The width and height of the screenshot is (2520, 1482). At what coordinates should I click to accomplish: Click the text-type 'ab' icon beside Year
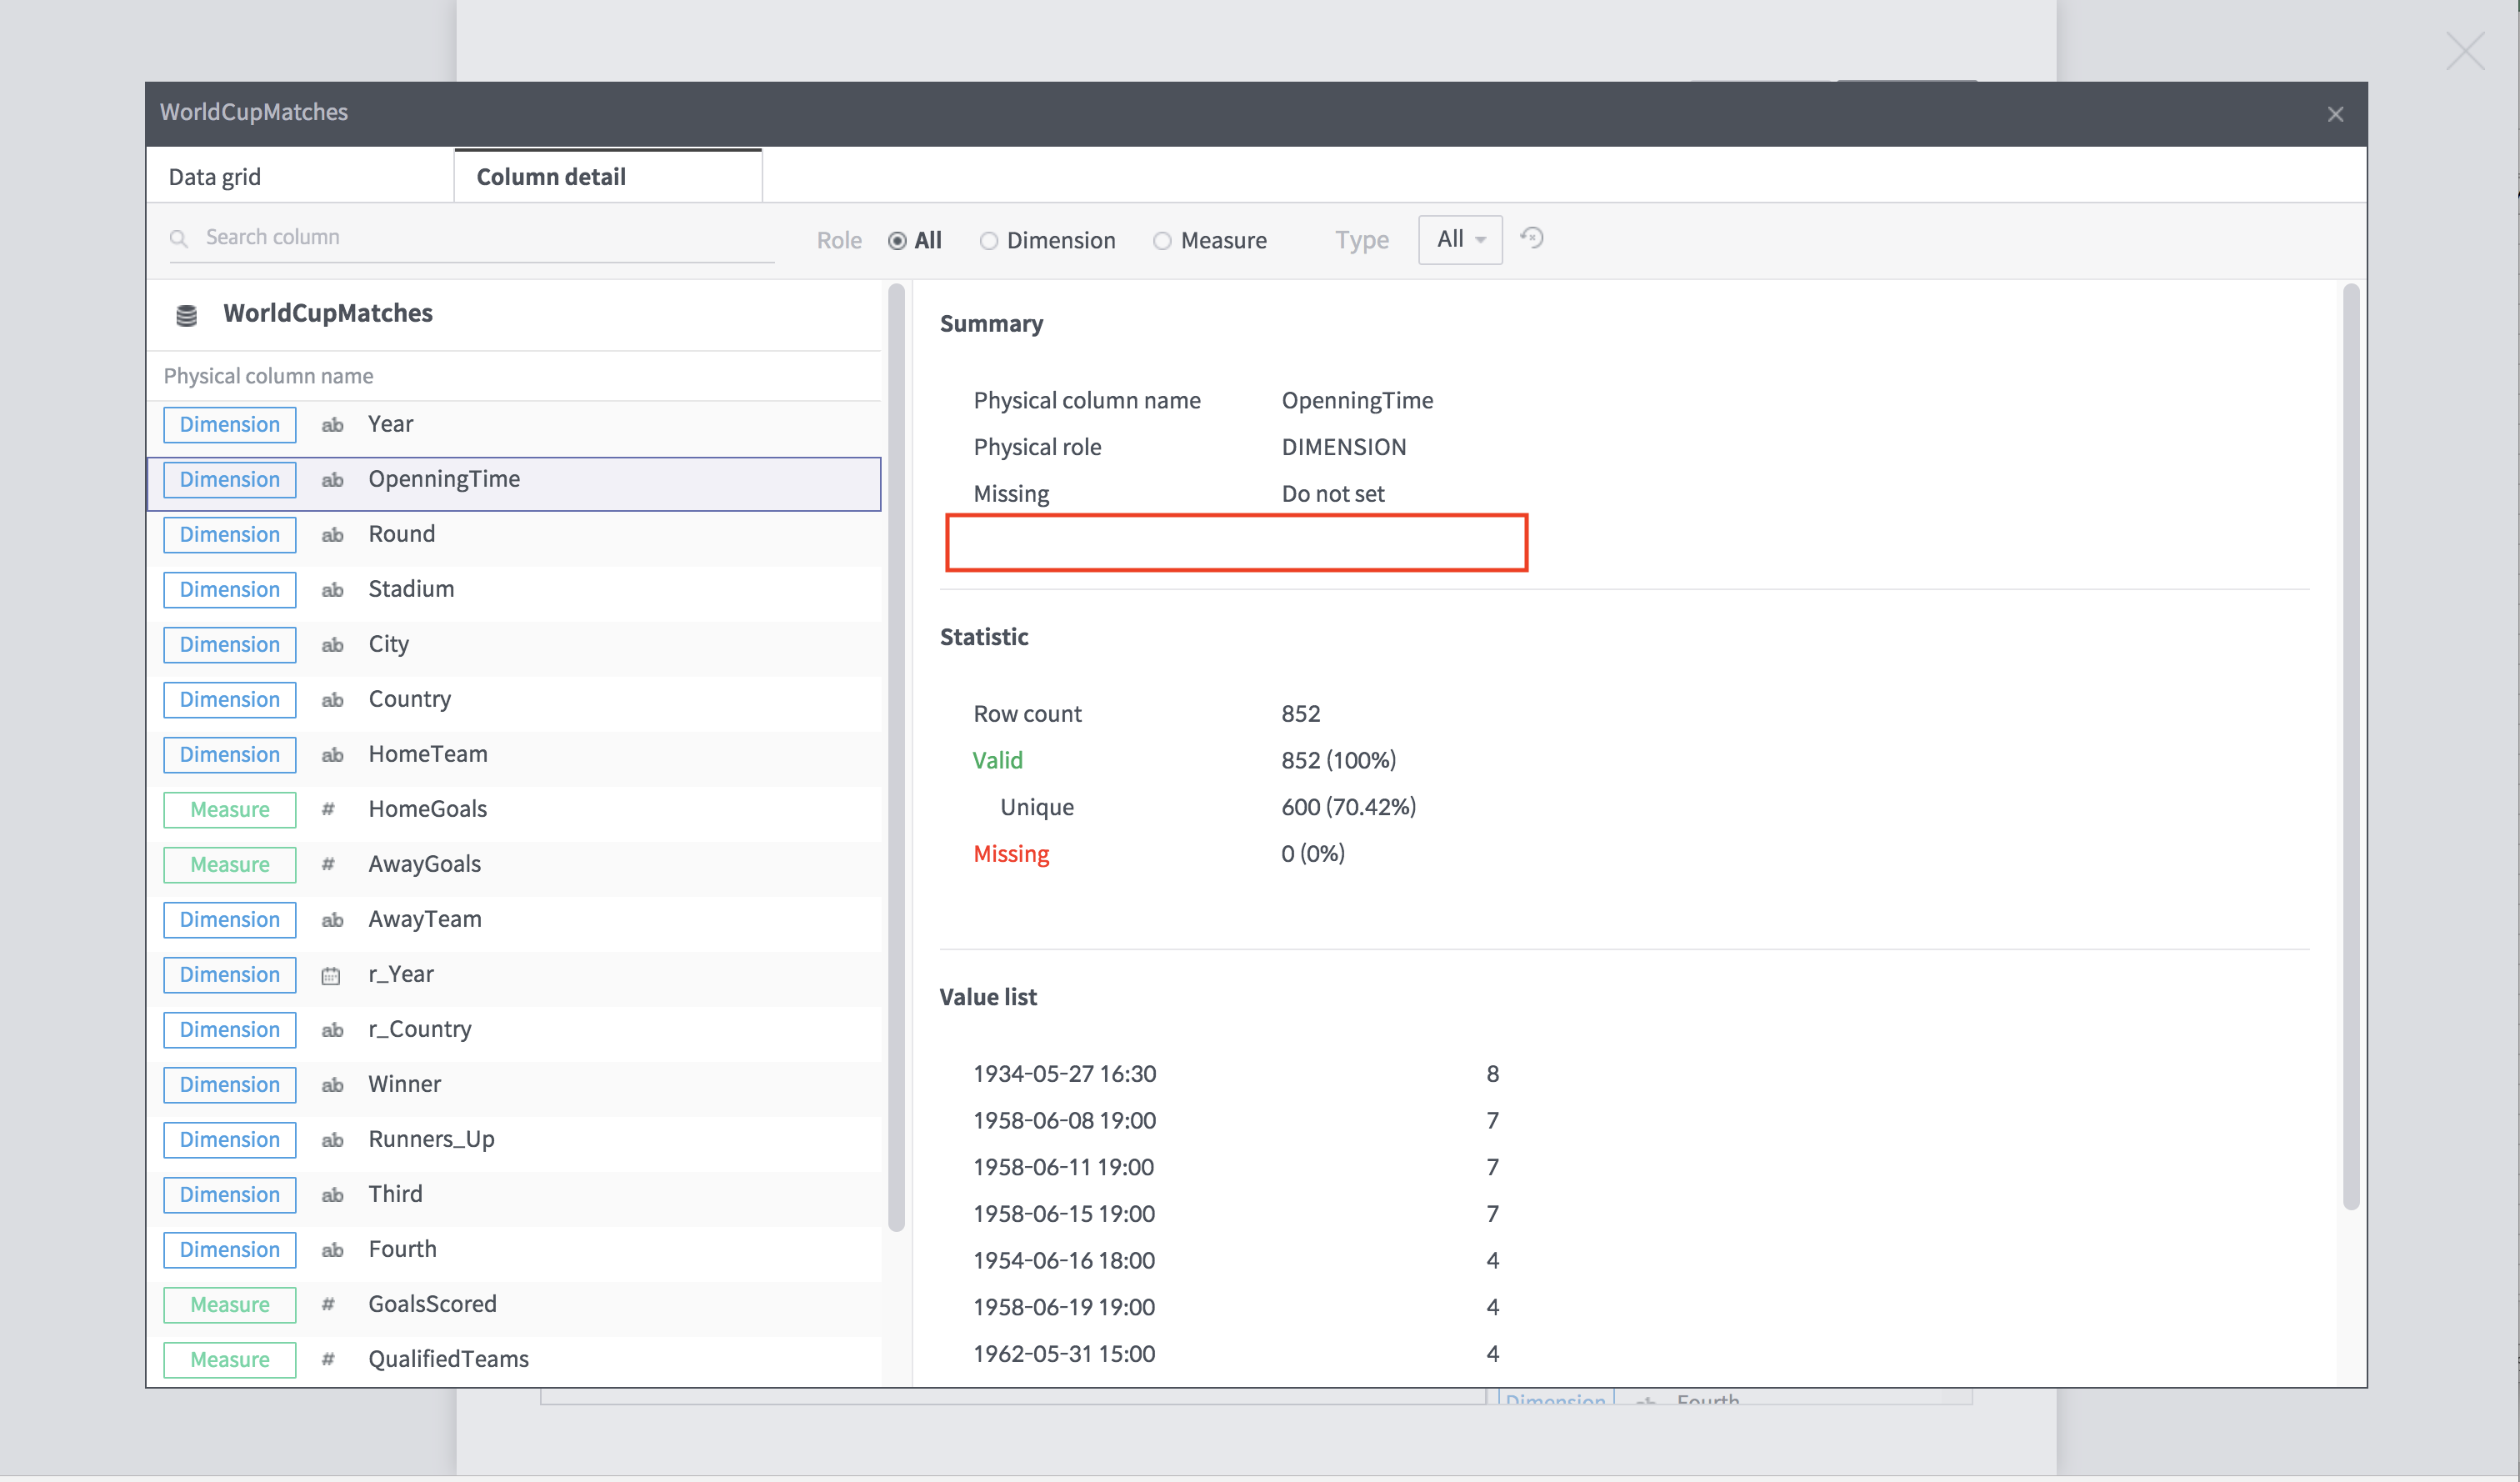click(331, 424)
